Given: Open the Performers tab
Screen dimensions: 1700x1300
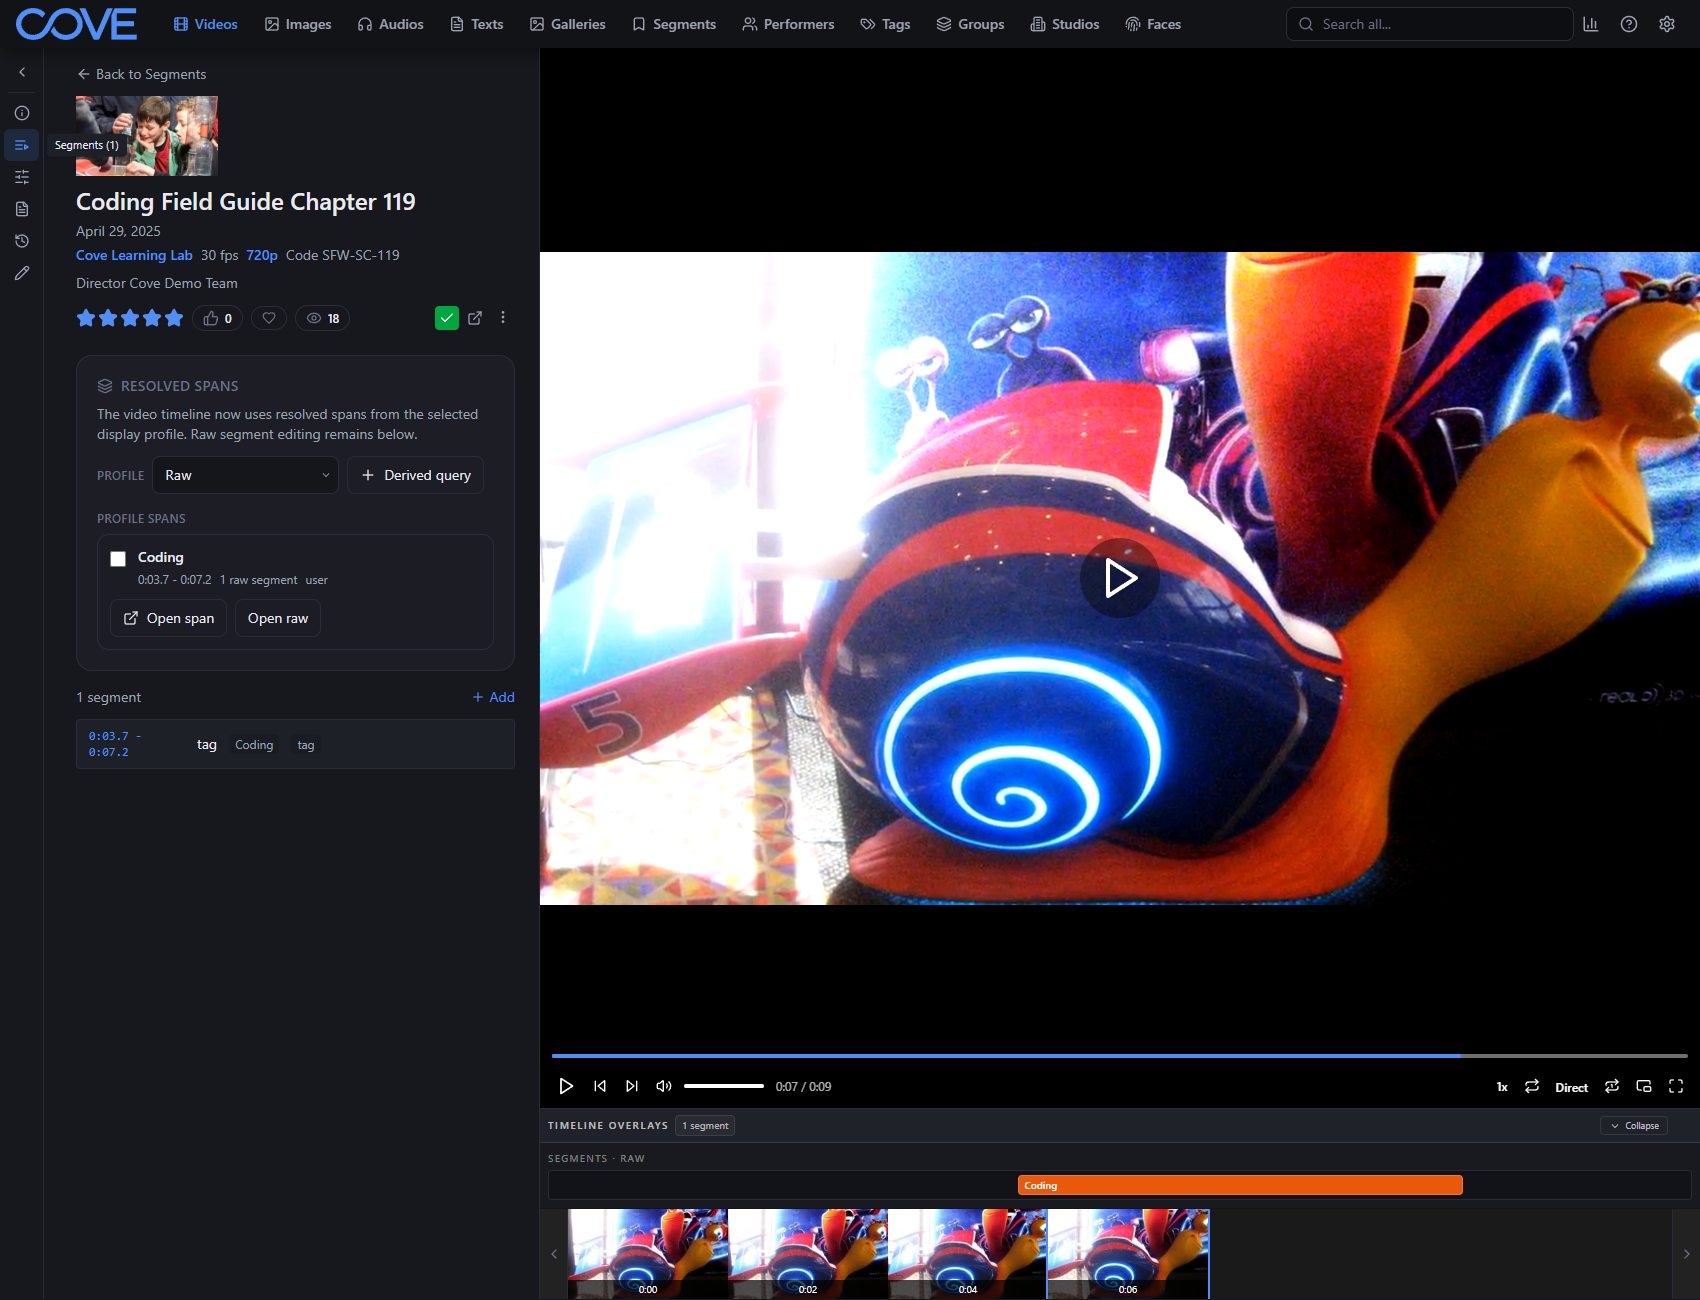Looking at the screenshot, I should (788, 24).
